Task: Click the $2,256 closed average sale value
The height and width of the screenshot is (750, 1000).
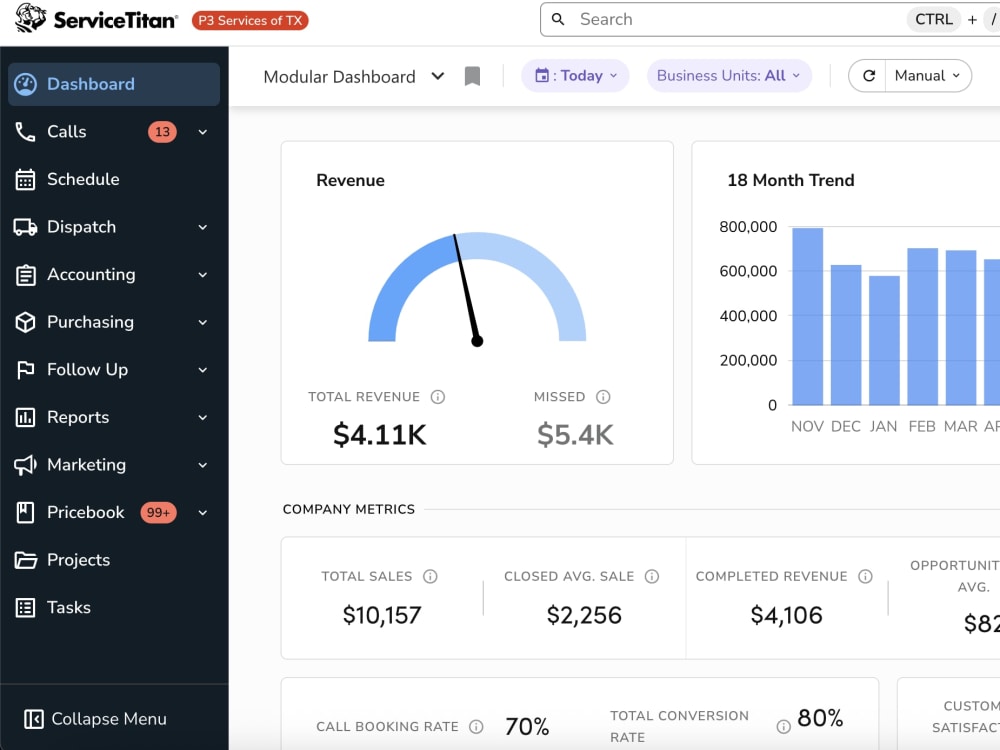Action: 584,615
